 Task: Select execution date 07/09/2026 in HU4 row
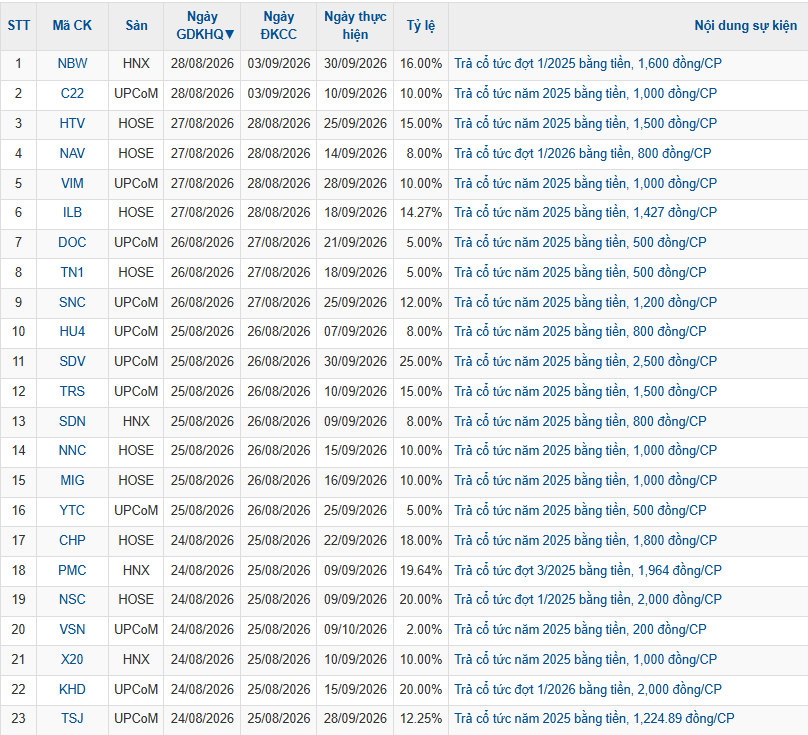[355, 331]
